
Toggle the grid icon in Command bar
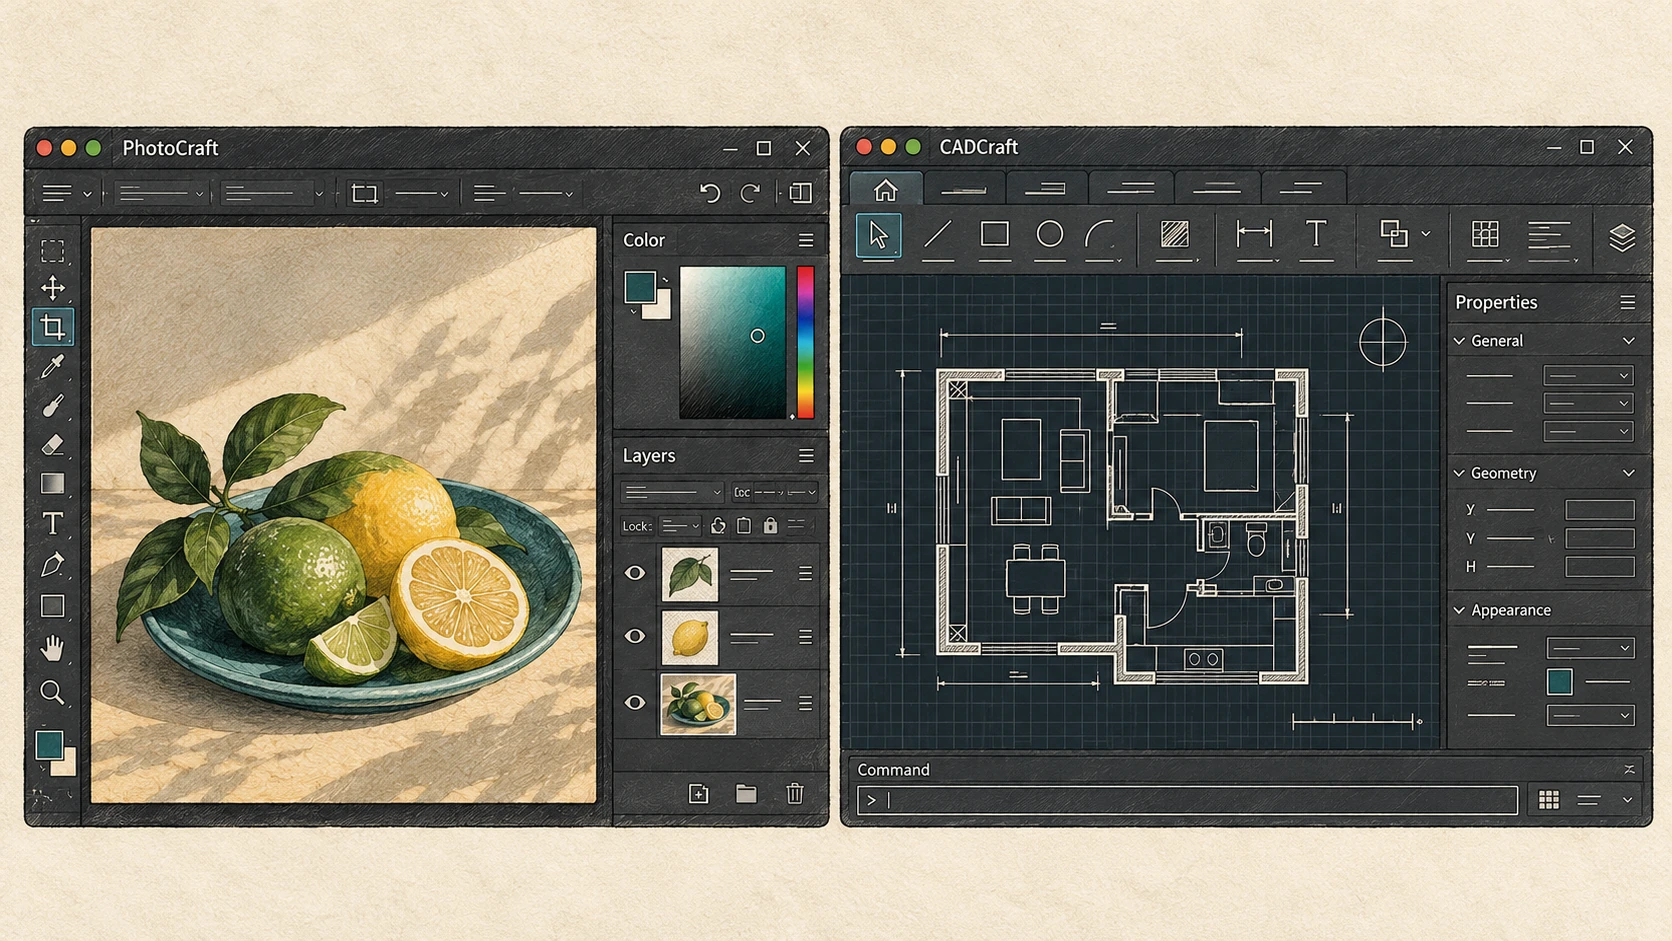tap(1549, 799)
